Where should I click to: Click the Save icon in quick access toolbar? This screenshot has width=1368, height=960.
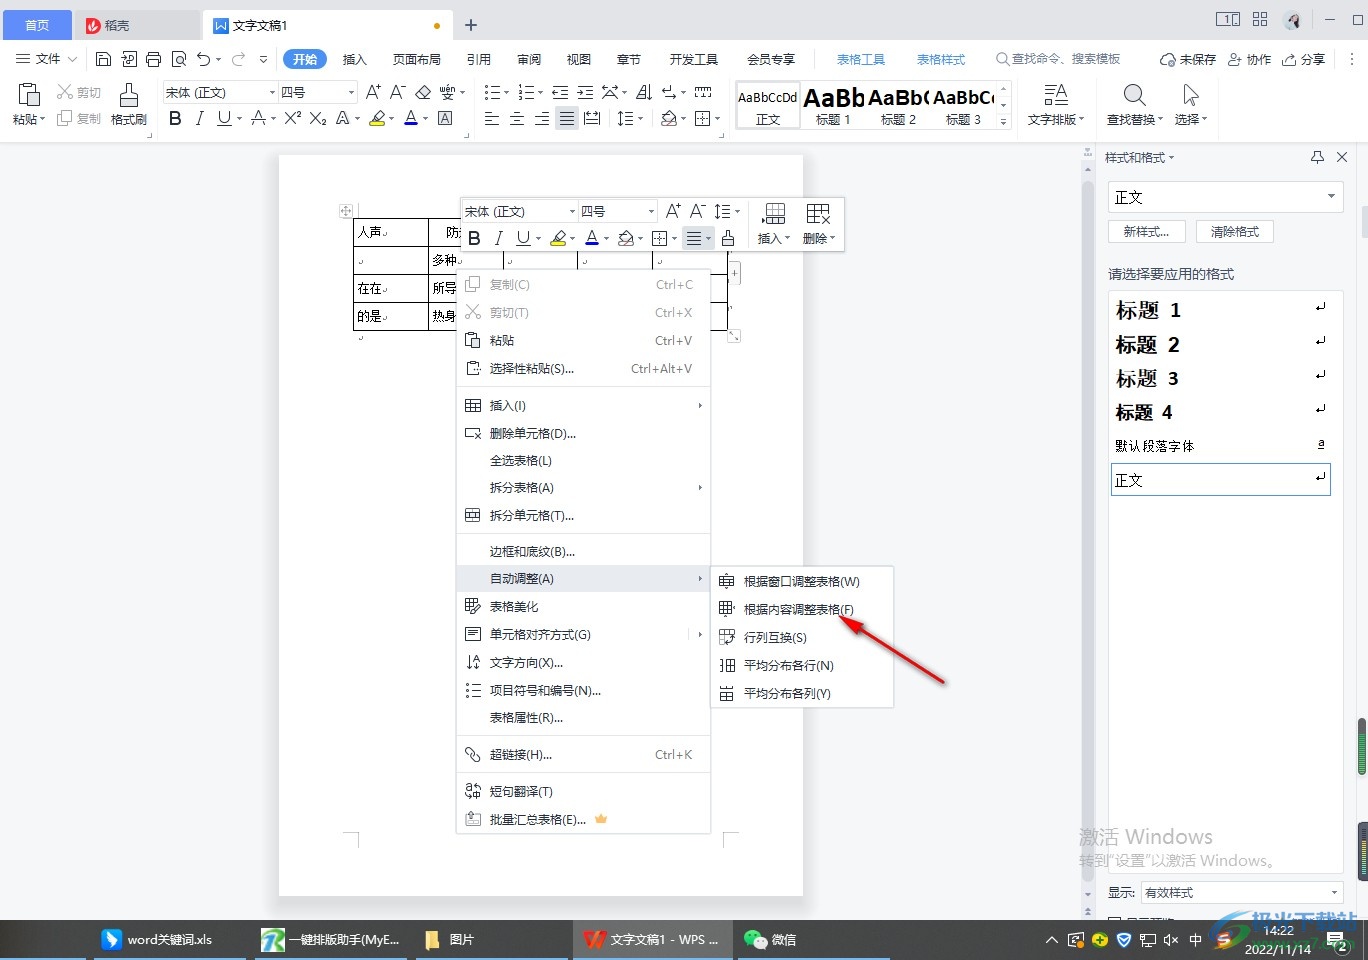[x=103, y=59]
